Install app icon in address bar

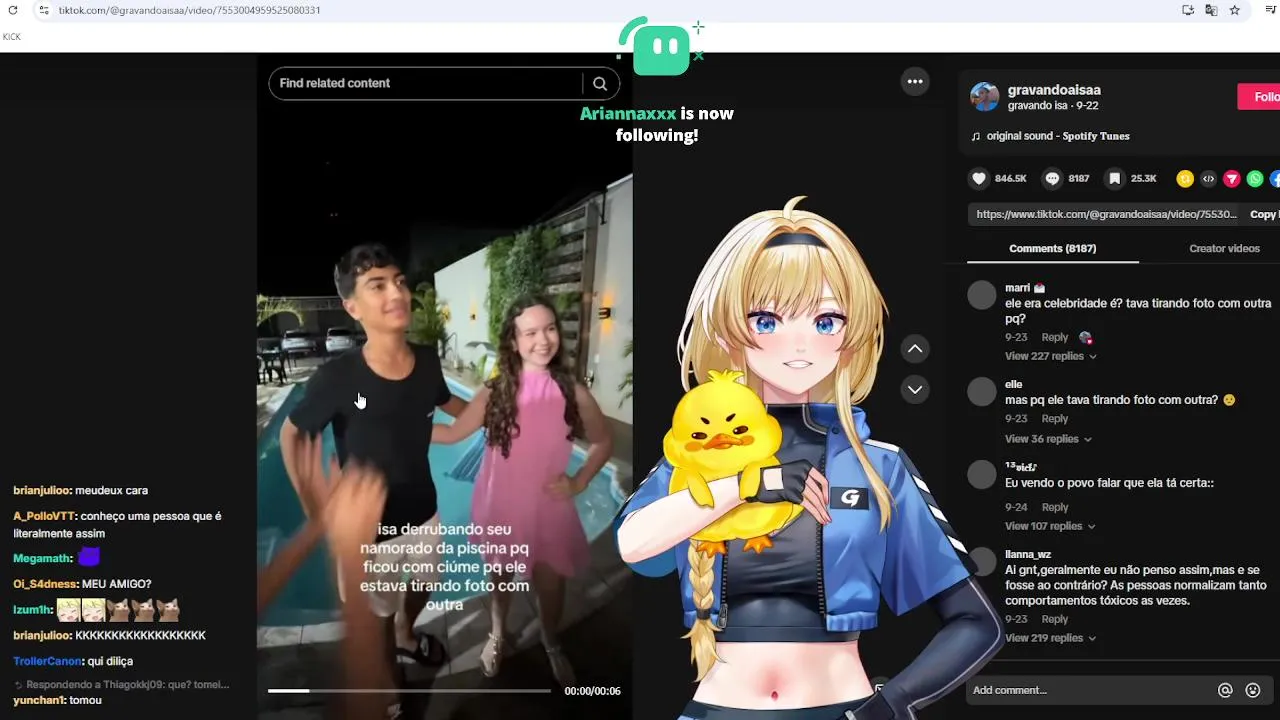[1188, 10]
